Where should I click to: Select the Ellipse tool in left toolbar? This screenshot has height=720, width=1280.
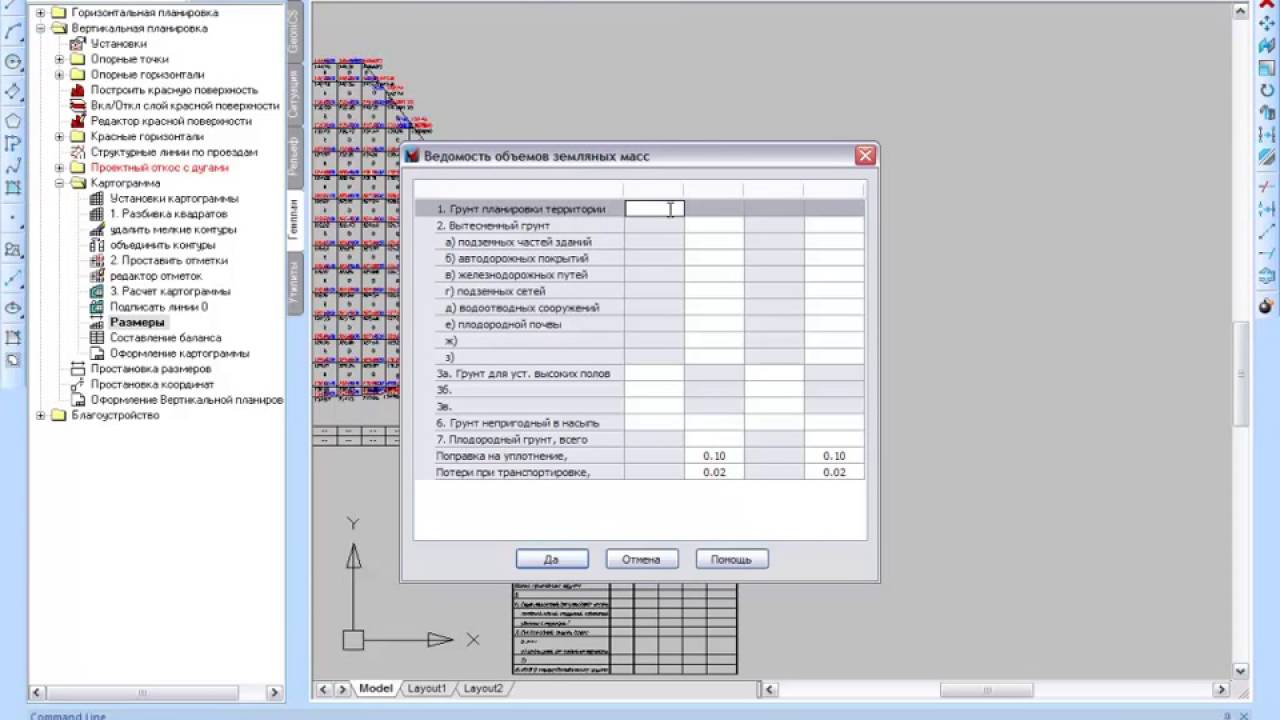[13, 308]
